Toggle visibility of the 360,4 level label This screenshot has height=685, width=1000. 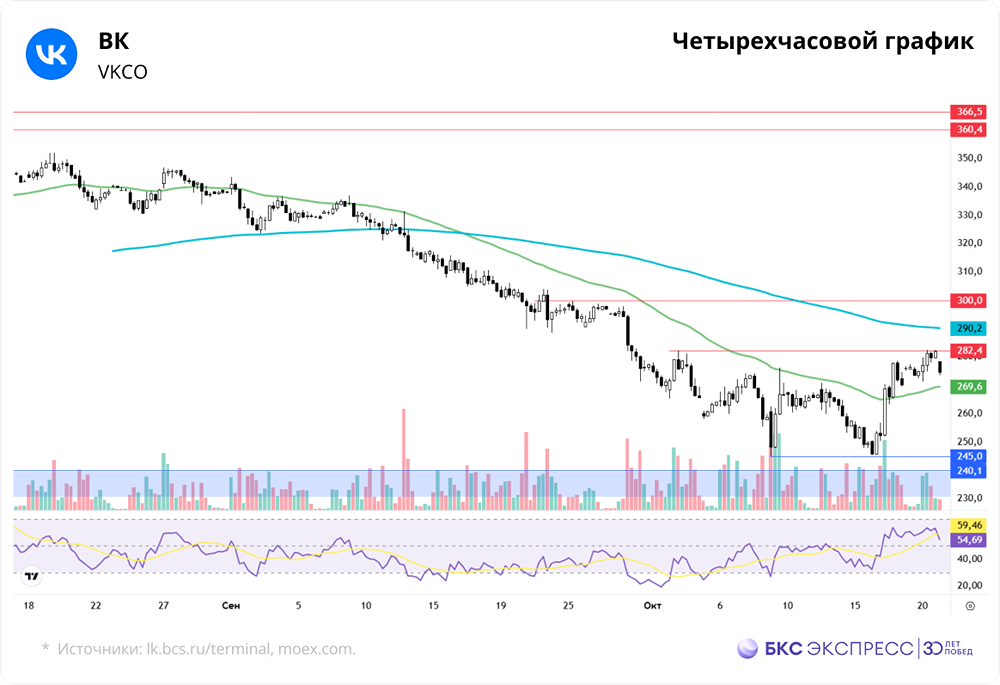coord(968,129)
